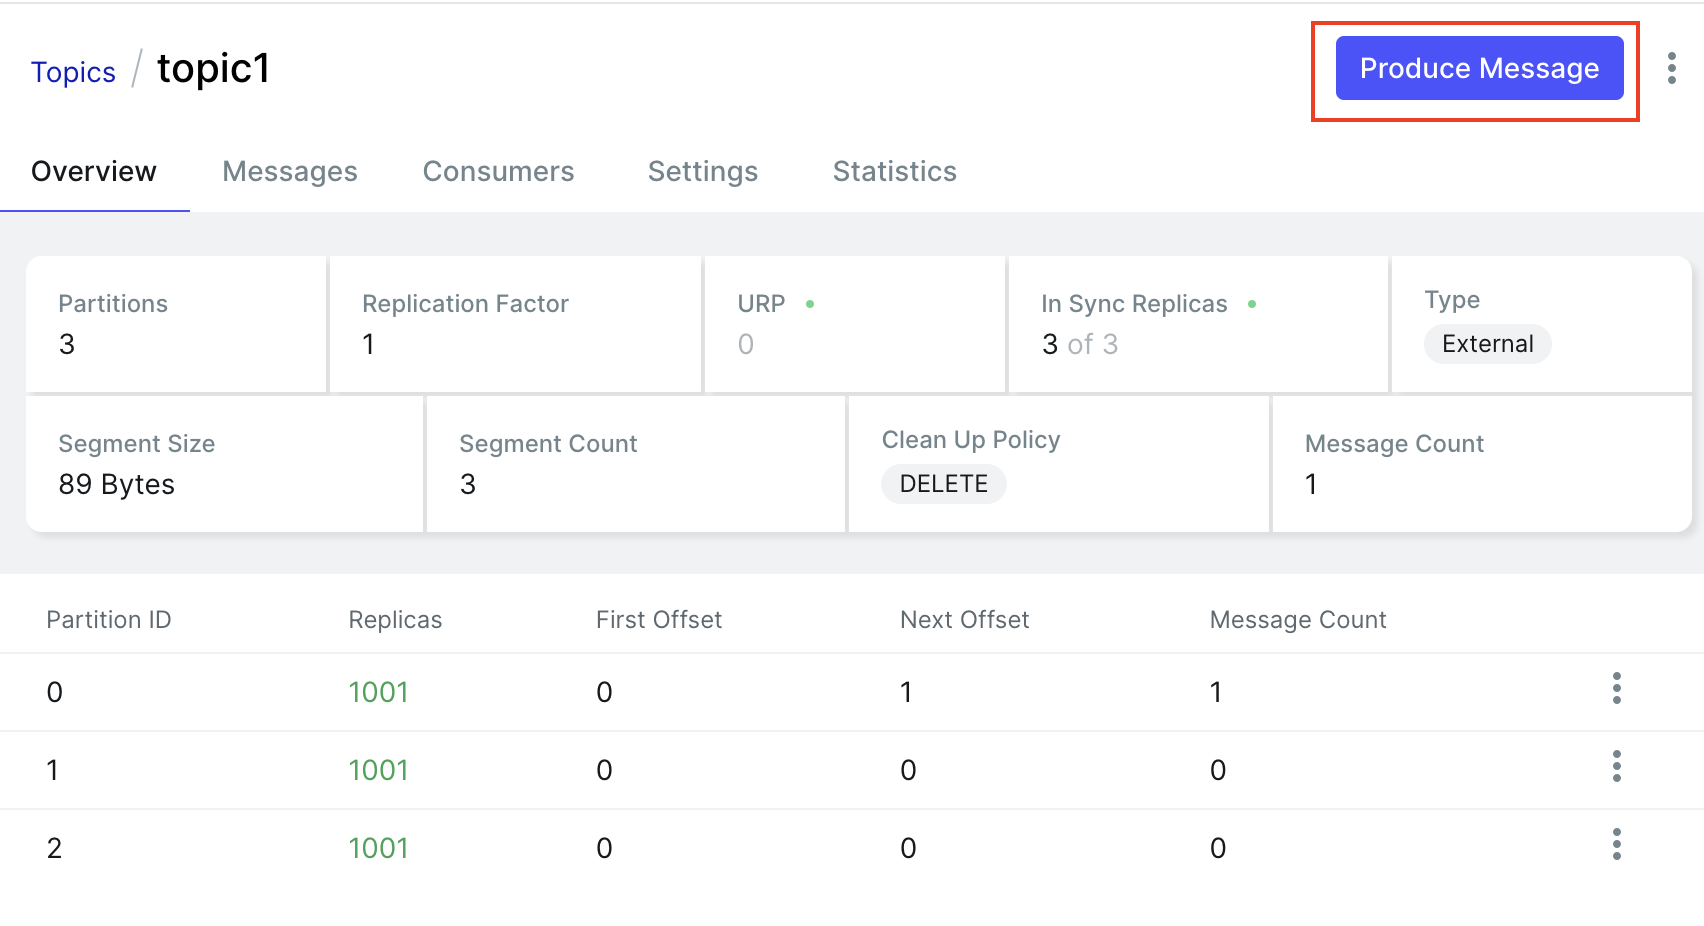View the Statistics tab
The image size is (1704, 926).
tap(894, 171)
